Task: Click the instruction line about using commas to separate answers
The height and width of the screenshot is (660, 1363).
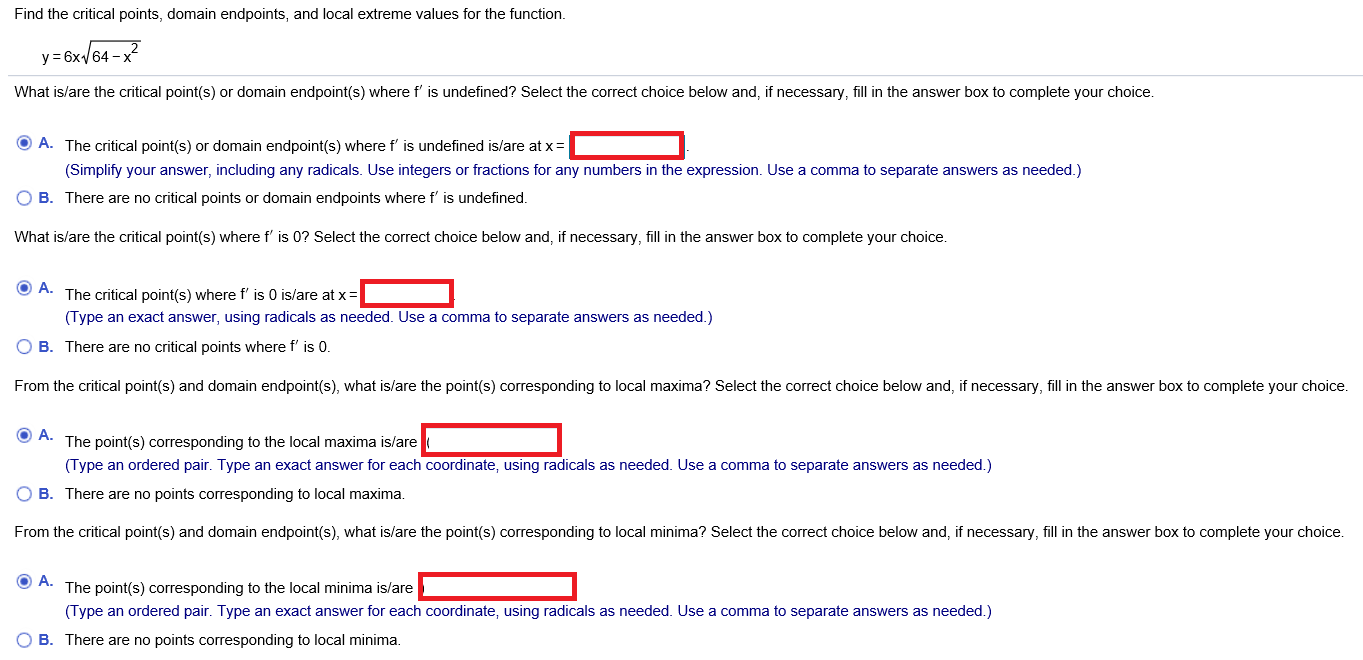Action: click(528, 610)
